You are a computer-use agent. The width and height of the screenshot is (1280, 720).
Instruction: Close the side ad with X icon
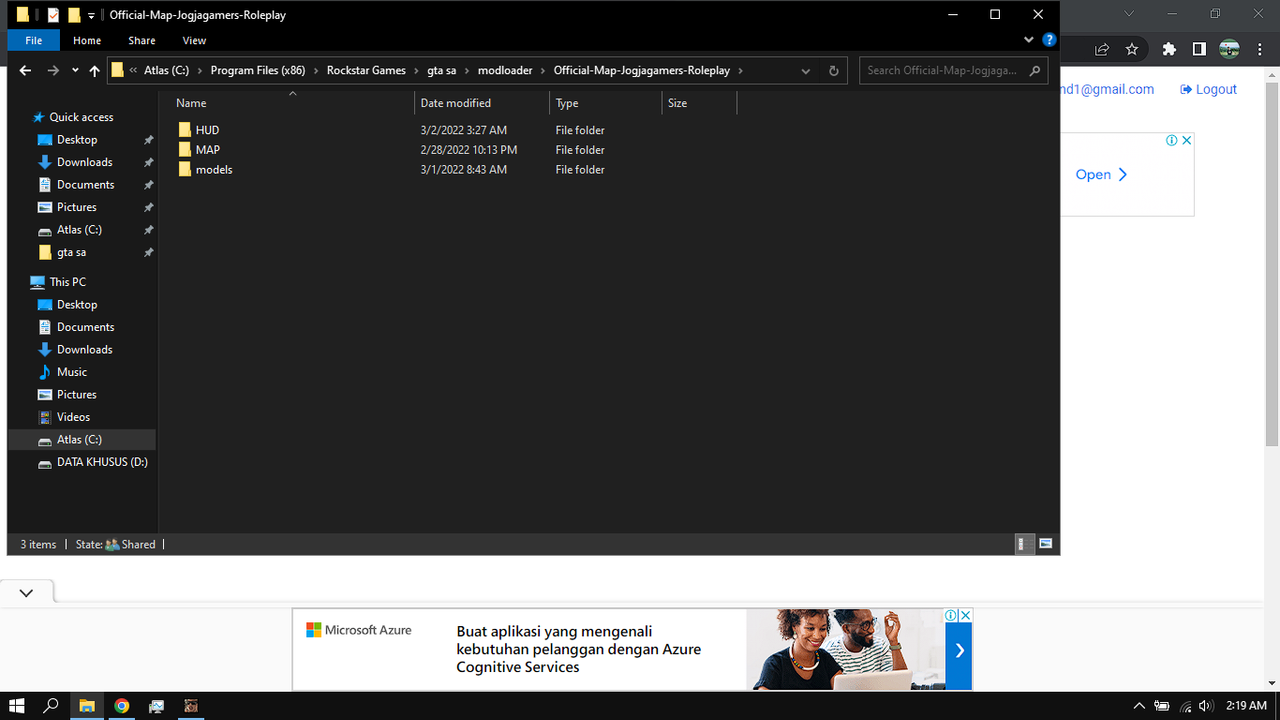tap(1187, 140)
